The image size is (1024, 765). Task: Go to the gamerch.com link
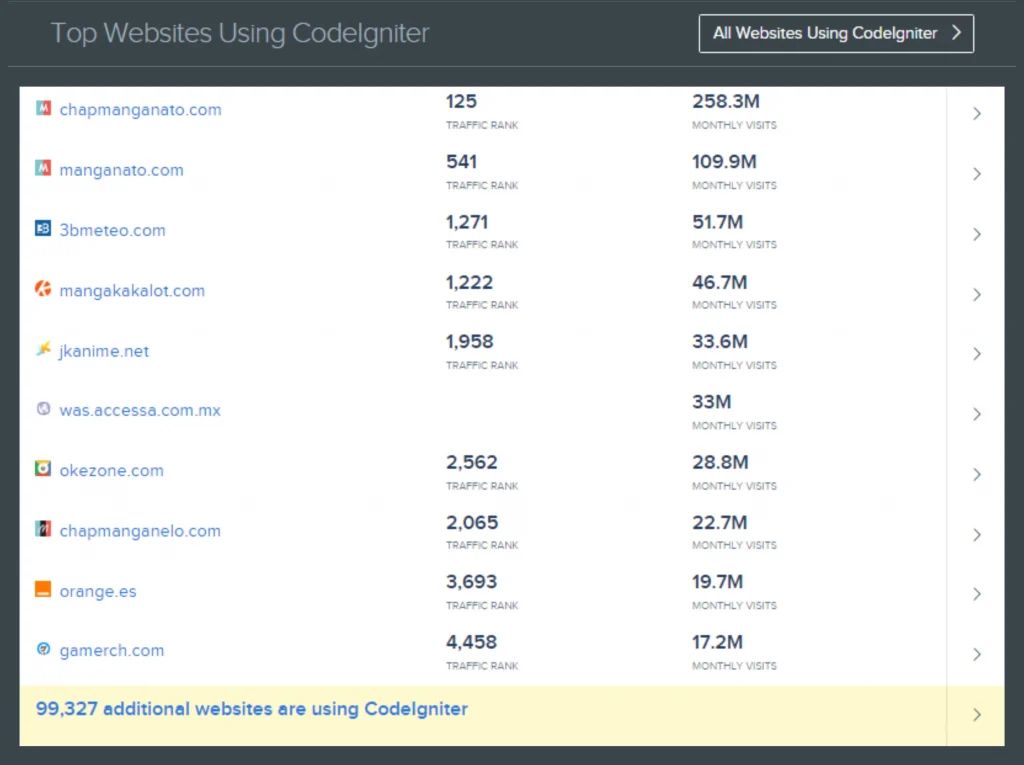(x=112, y=651)
